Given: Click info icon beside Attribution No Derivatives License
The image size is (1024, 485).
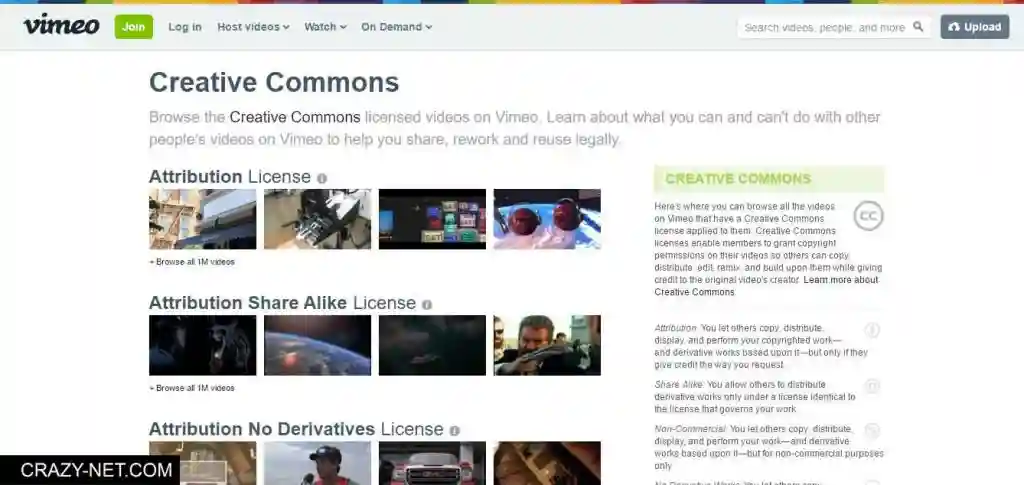Looking at the screenshot, I should [x=455, y=431].
